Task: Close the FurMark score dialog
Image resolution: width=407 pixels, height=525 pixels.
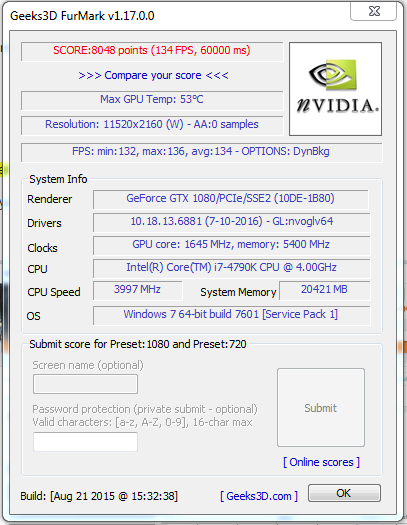Action: [x=373, y=11]
